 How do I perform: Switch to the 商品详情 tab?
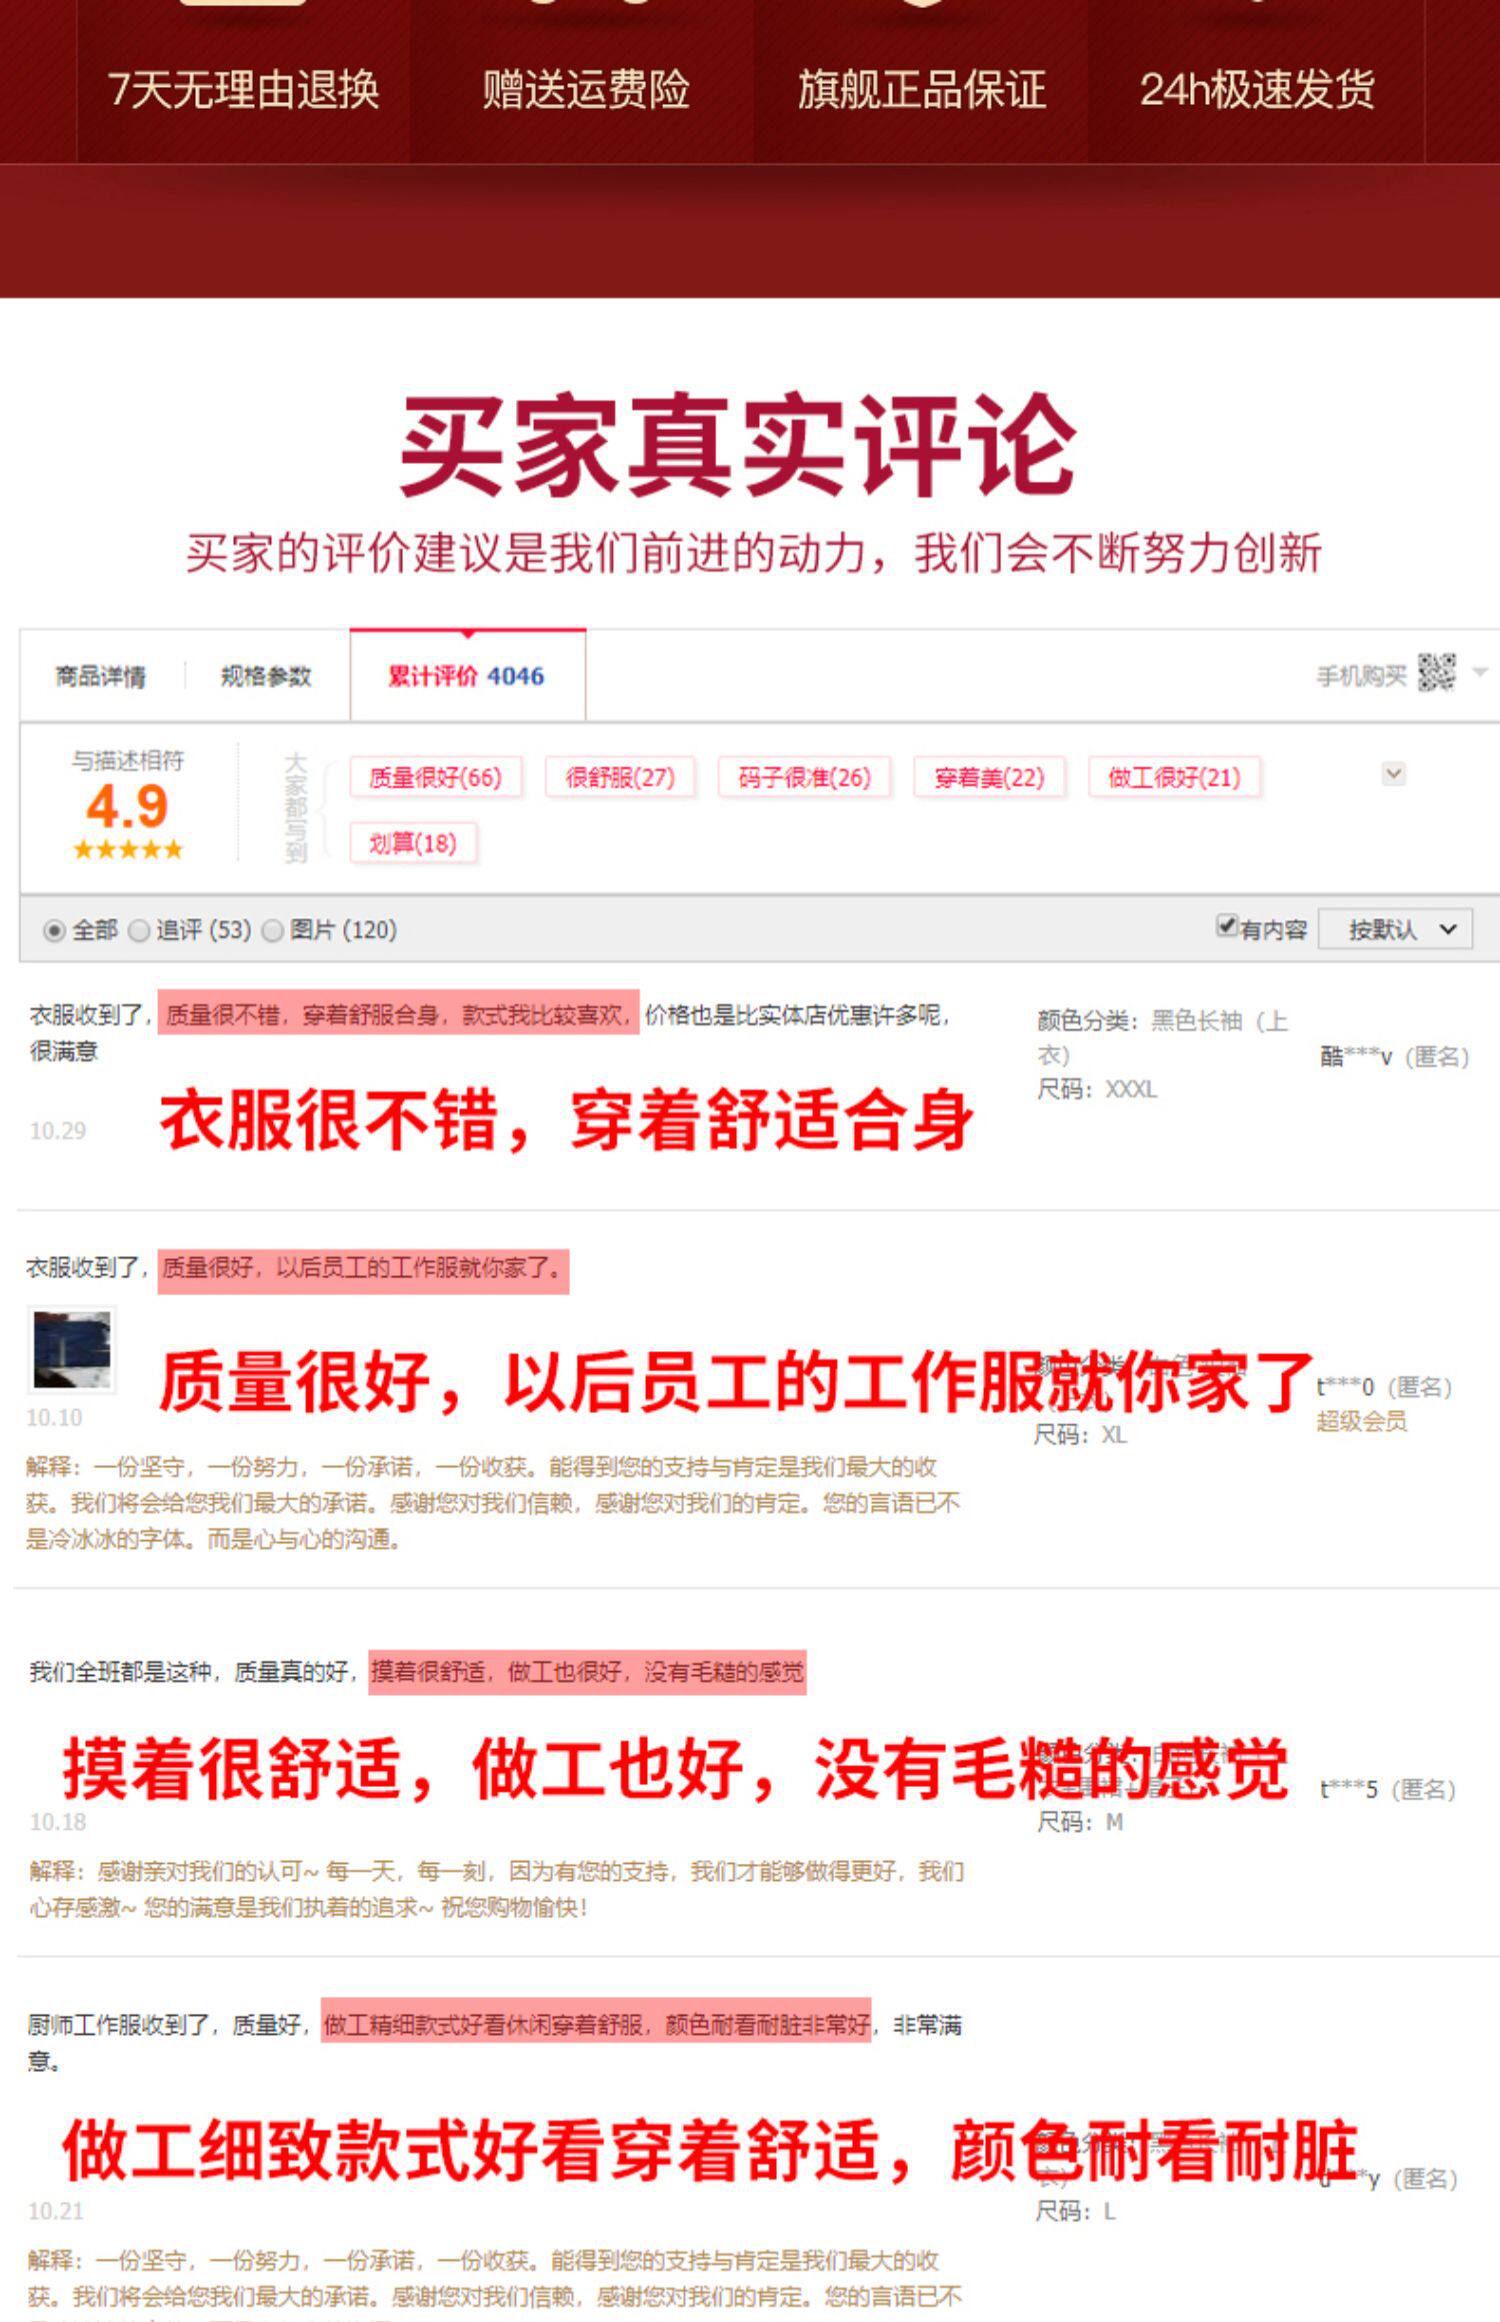point(100,676)
